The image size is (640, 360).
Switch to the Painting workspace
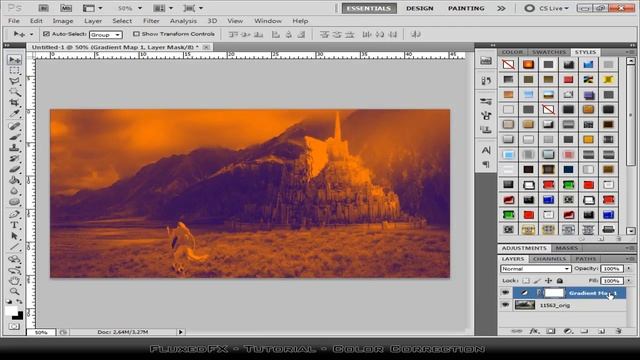(x=466, y=8)
